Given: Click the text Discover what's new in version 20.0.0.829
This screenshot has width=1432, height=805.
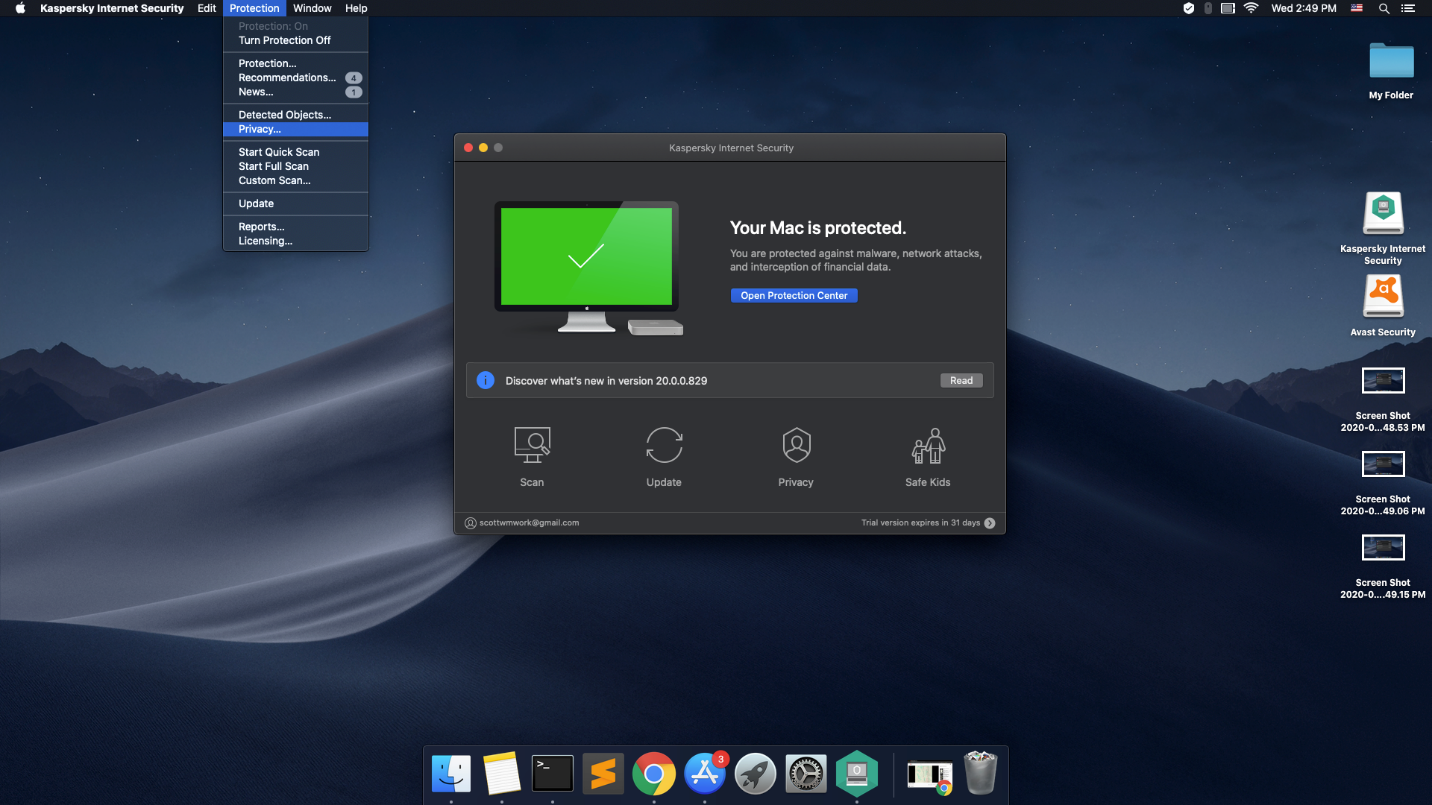Looking at the screenshot, I should [x=606, y=381].
